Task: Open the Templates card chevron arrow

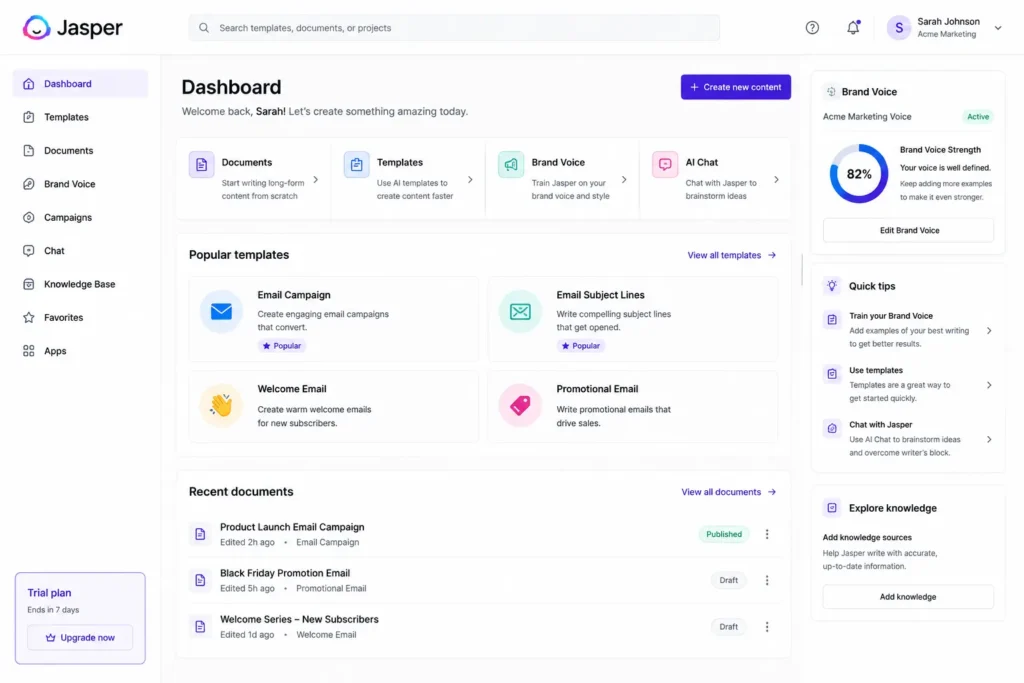Action: [470, 180]
